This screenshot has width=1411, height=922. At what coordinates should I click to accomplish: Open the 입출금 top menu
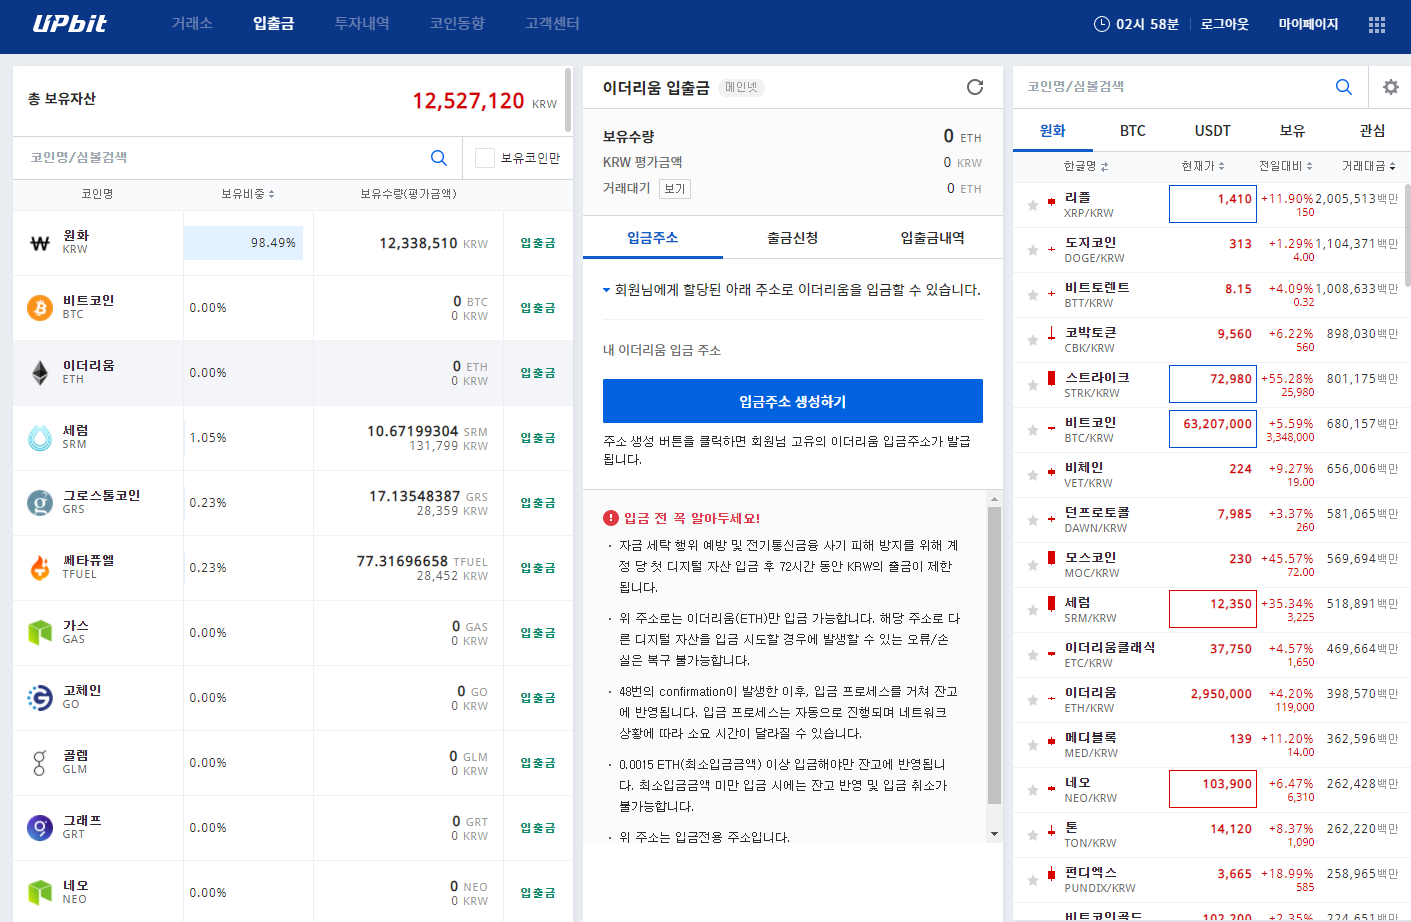273,23
